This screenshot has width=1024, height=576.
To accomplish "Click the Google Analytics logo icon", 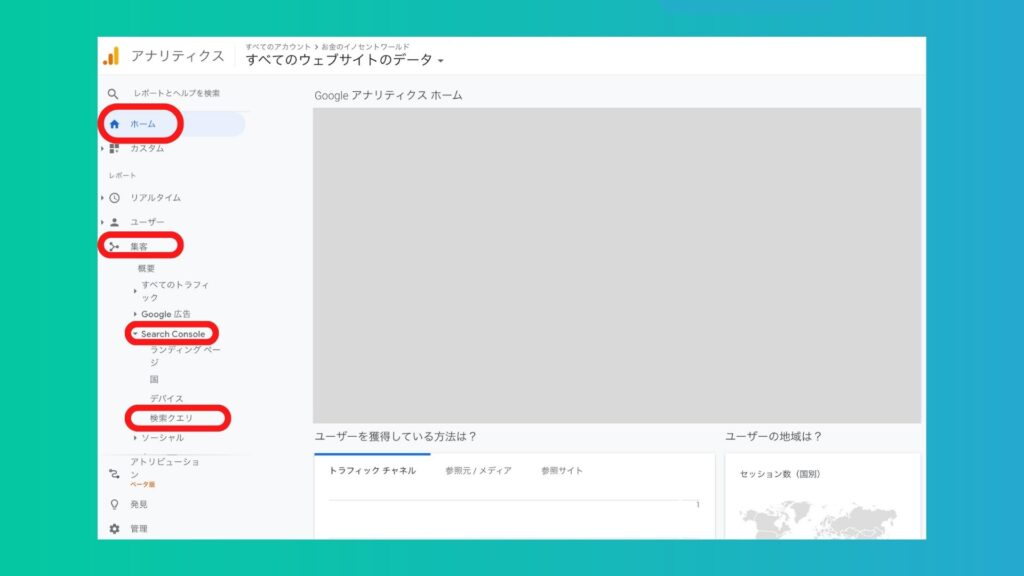I will coord(111,56).
